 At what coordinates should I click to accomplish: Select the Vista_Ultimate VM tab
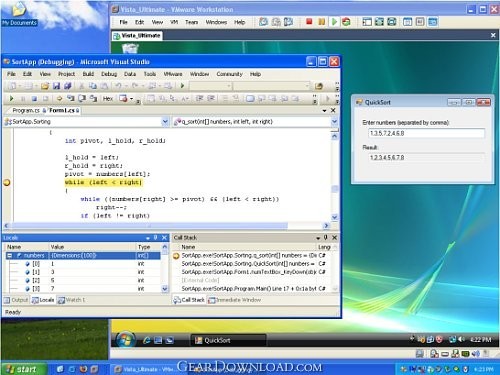tap(137, 36)
